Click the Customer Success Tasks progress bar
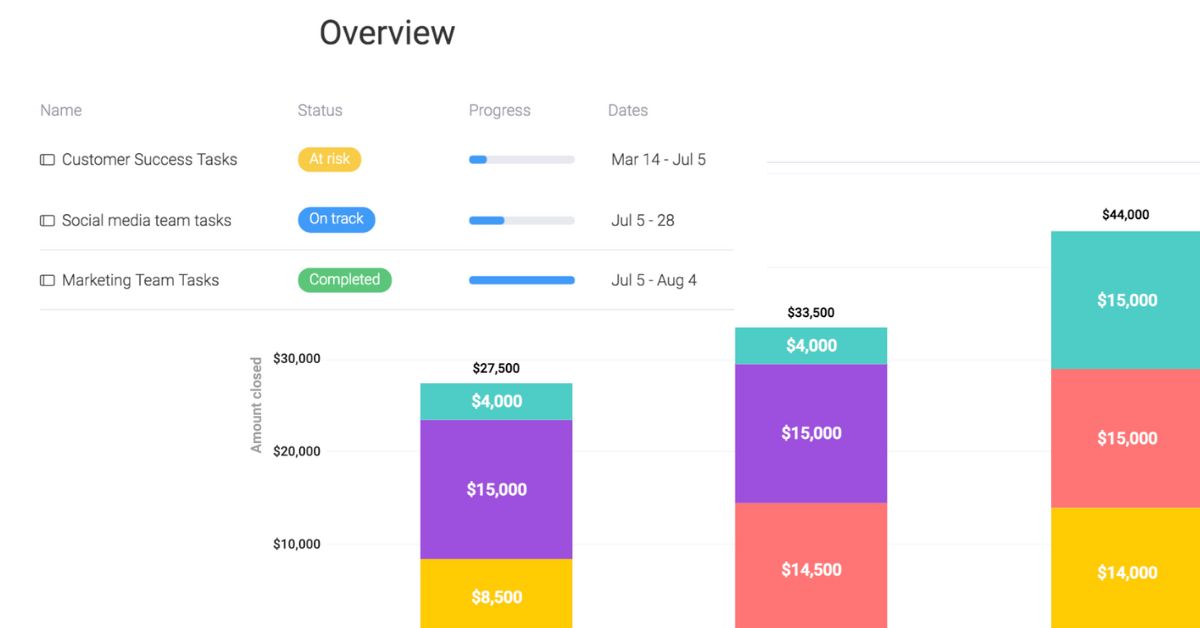This screenshot has height=628, width=1200. point(521,160)
